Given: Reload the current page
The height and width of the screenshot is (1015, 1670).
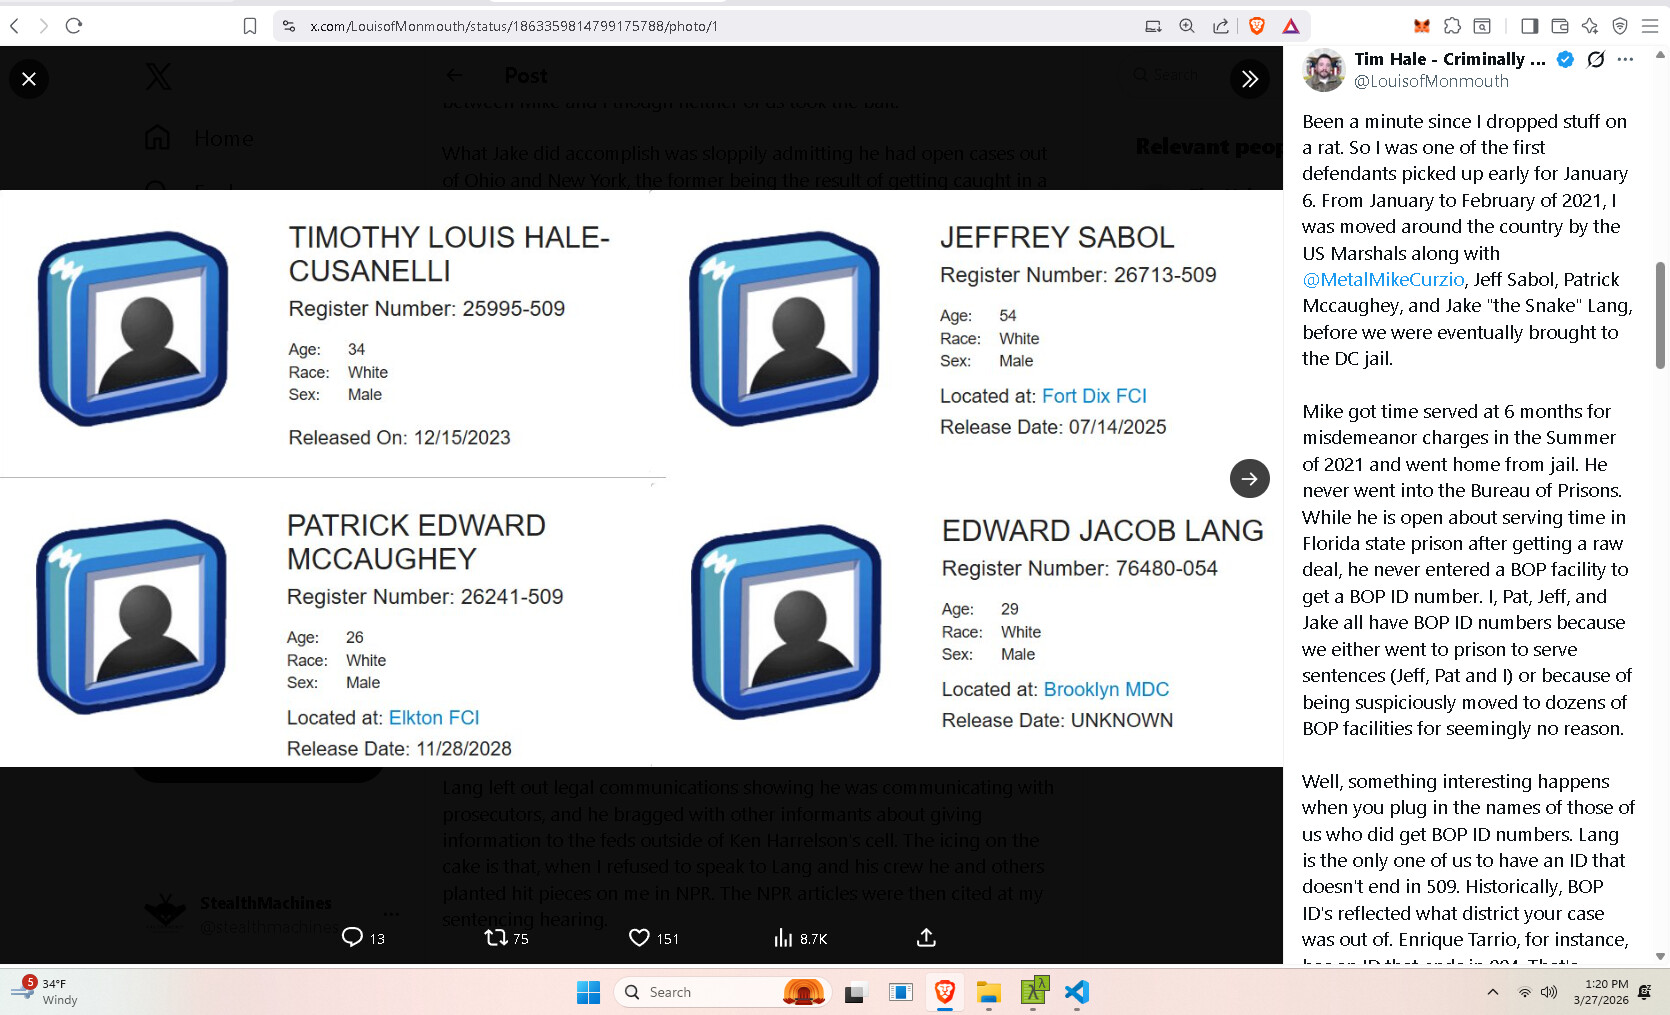Looking at the screenshot, I should (74, 26).
